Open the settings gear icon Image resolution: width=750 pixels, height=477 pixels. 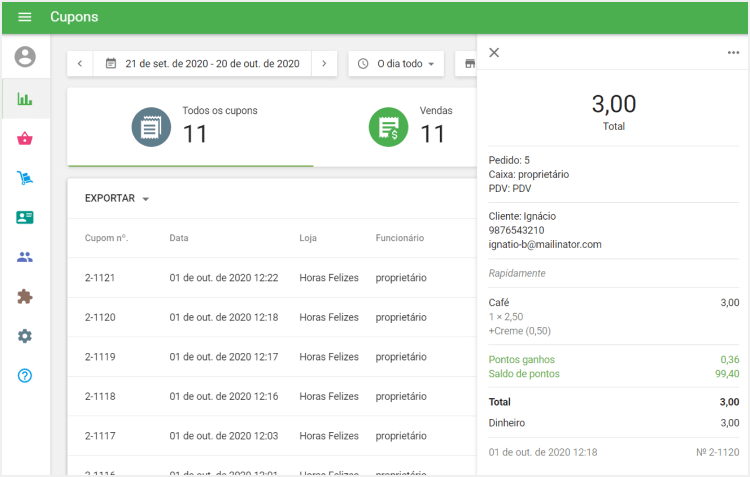pyautogui.click(x=25, y=336)
